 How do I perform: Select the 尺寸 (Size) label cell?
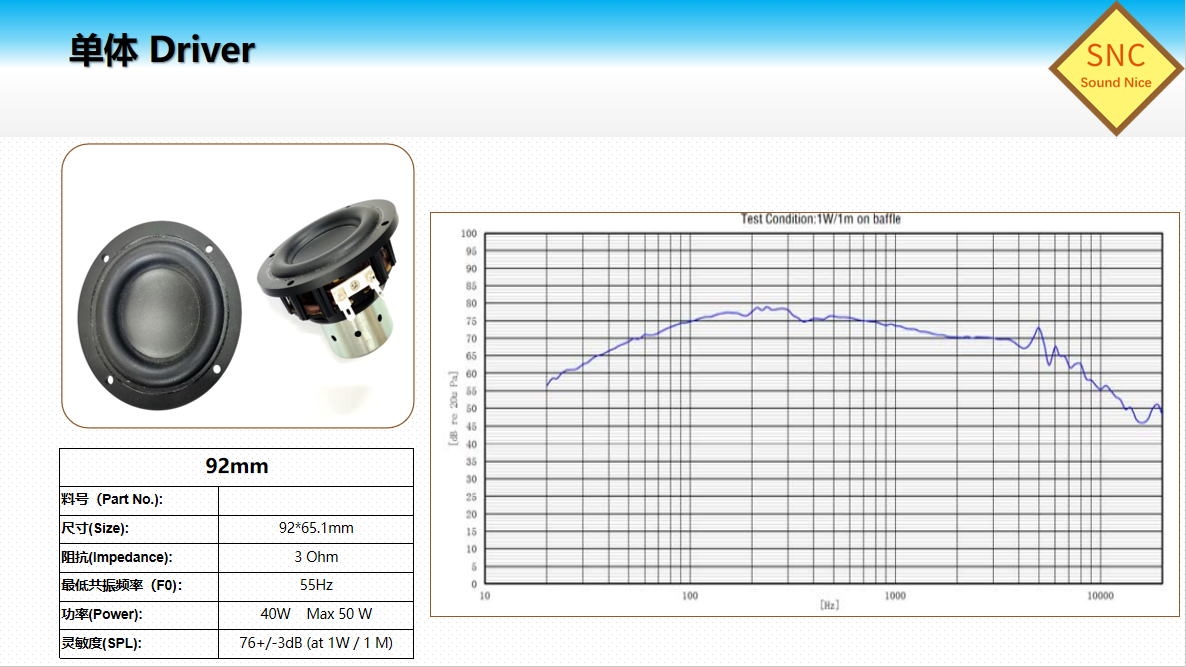95,528
